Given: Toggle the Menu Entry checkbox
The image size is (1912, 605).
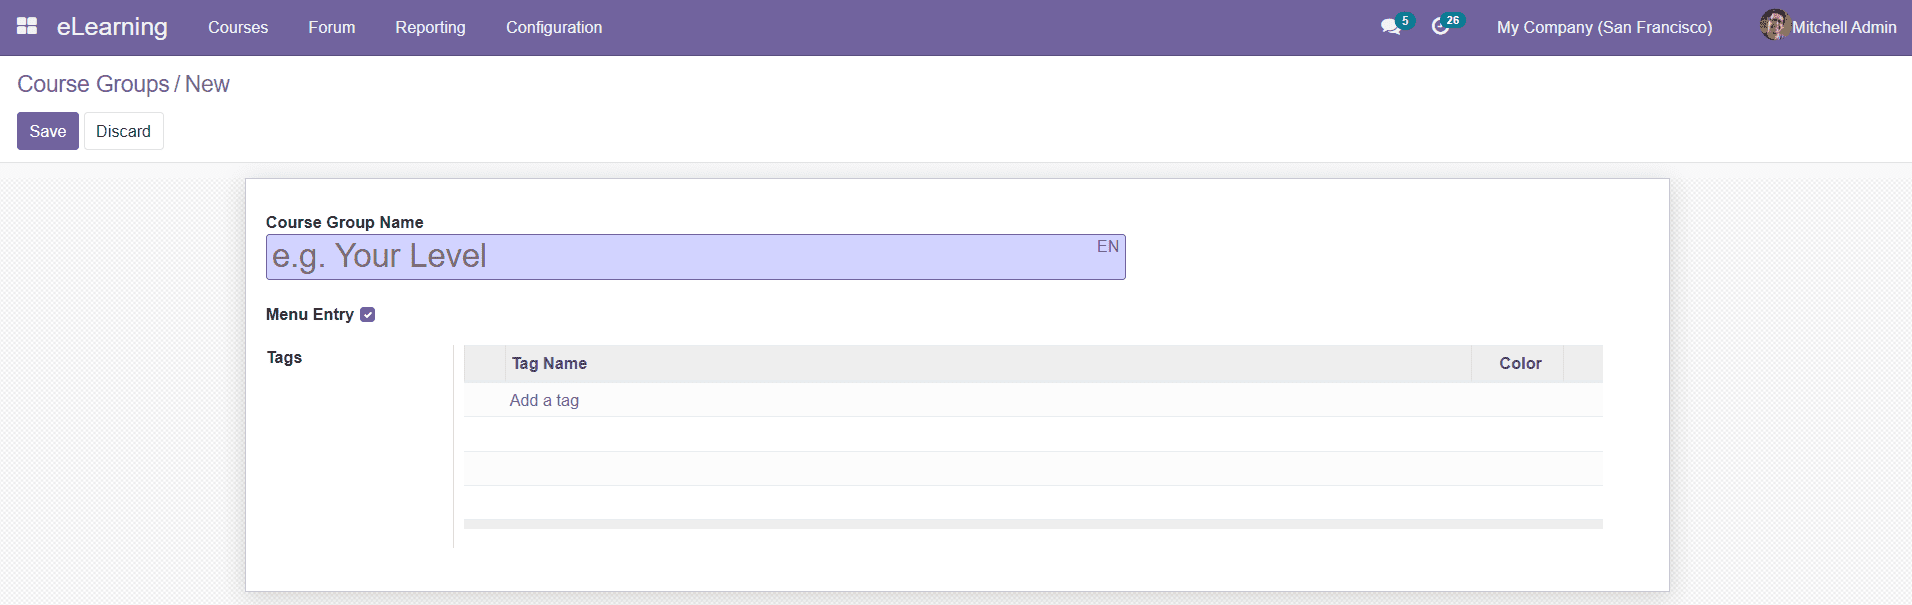Looking at the screenshot, I should tap(368, 313).
